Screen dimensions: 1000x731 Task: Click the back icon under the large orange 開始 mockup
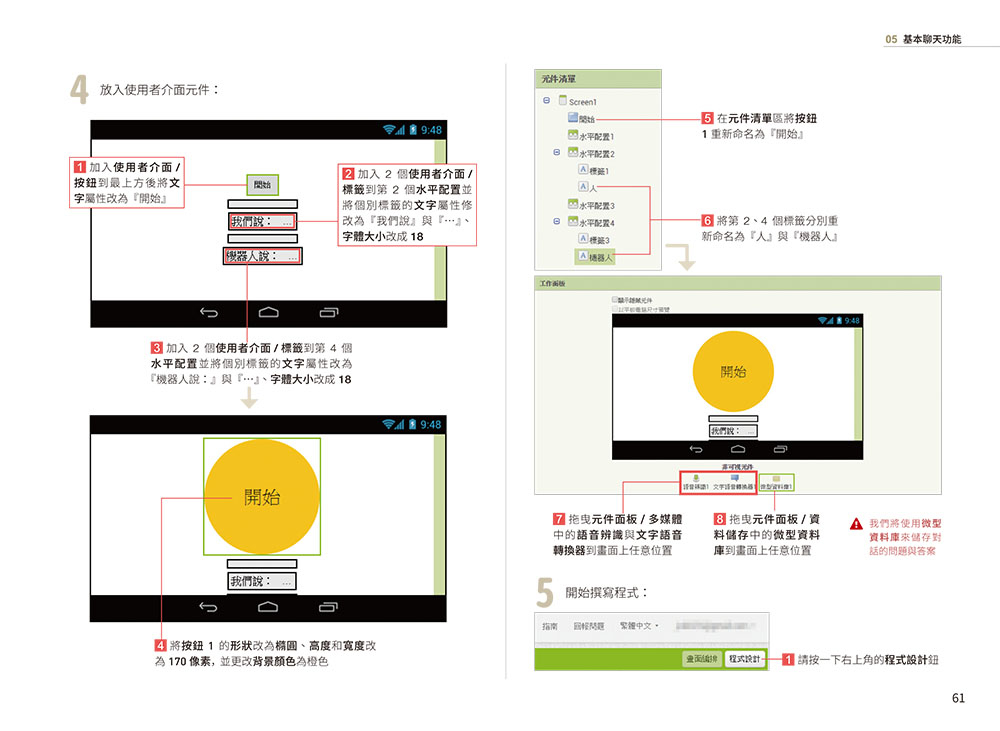click(x=208, y=607)
